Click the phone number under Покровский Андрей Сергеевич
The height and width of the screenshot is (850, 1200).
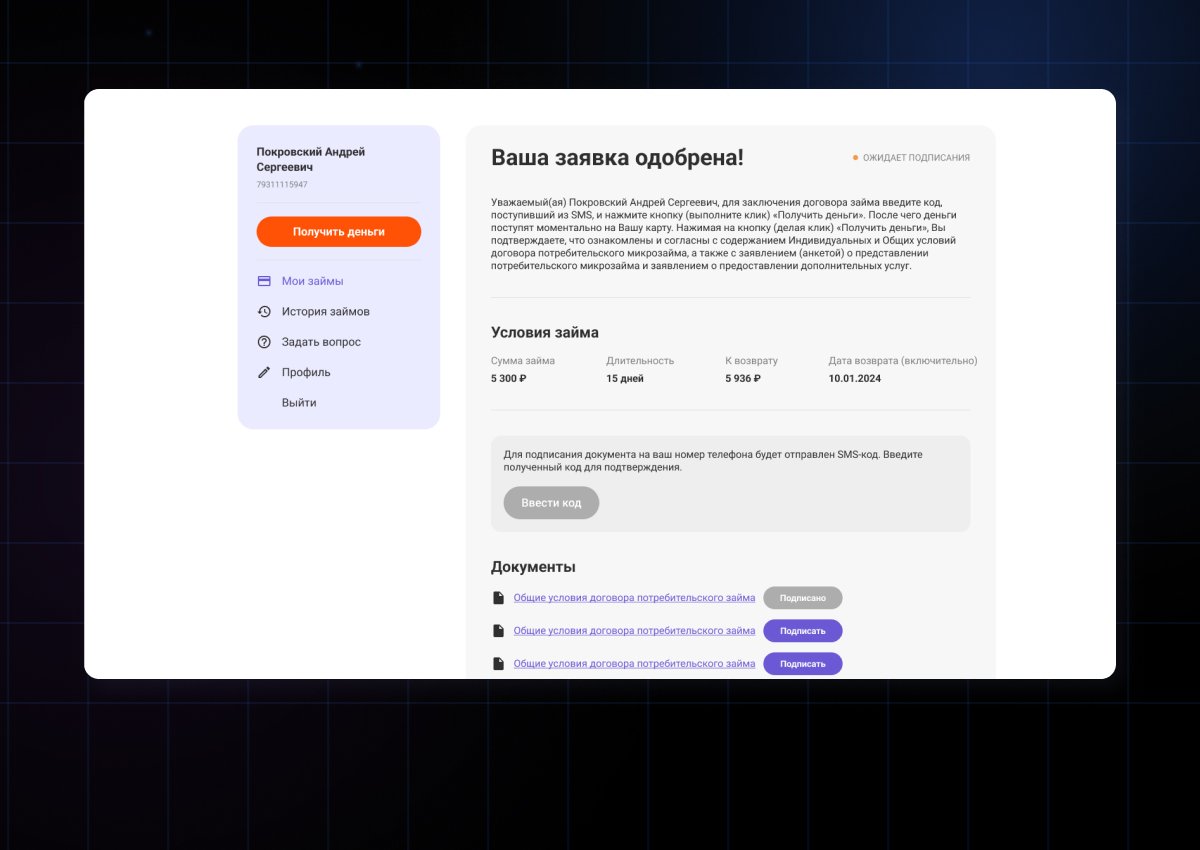tap(282, 184)
